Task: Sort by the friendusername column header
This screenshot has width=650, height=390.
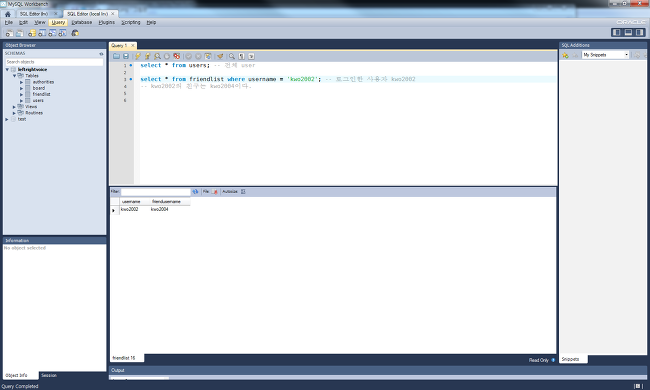Action: (166, 201)
